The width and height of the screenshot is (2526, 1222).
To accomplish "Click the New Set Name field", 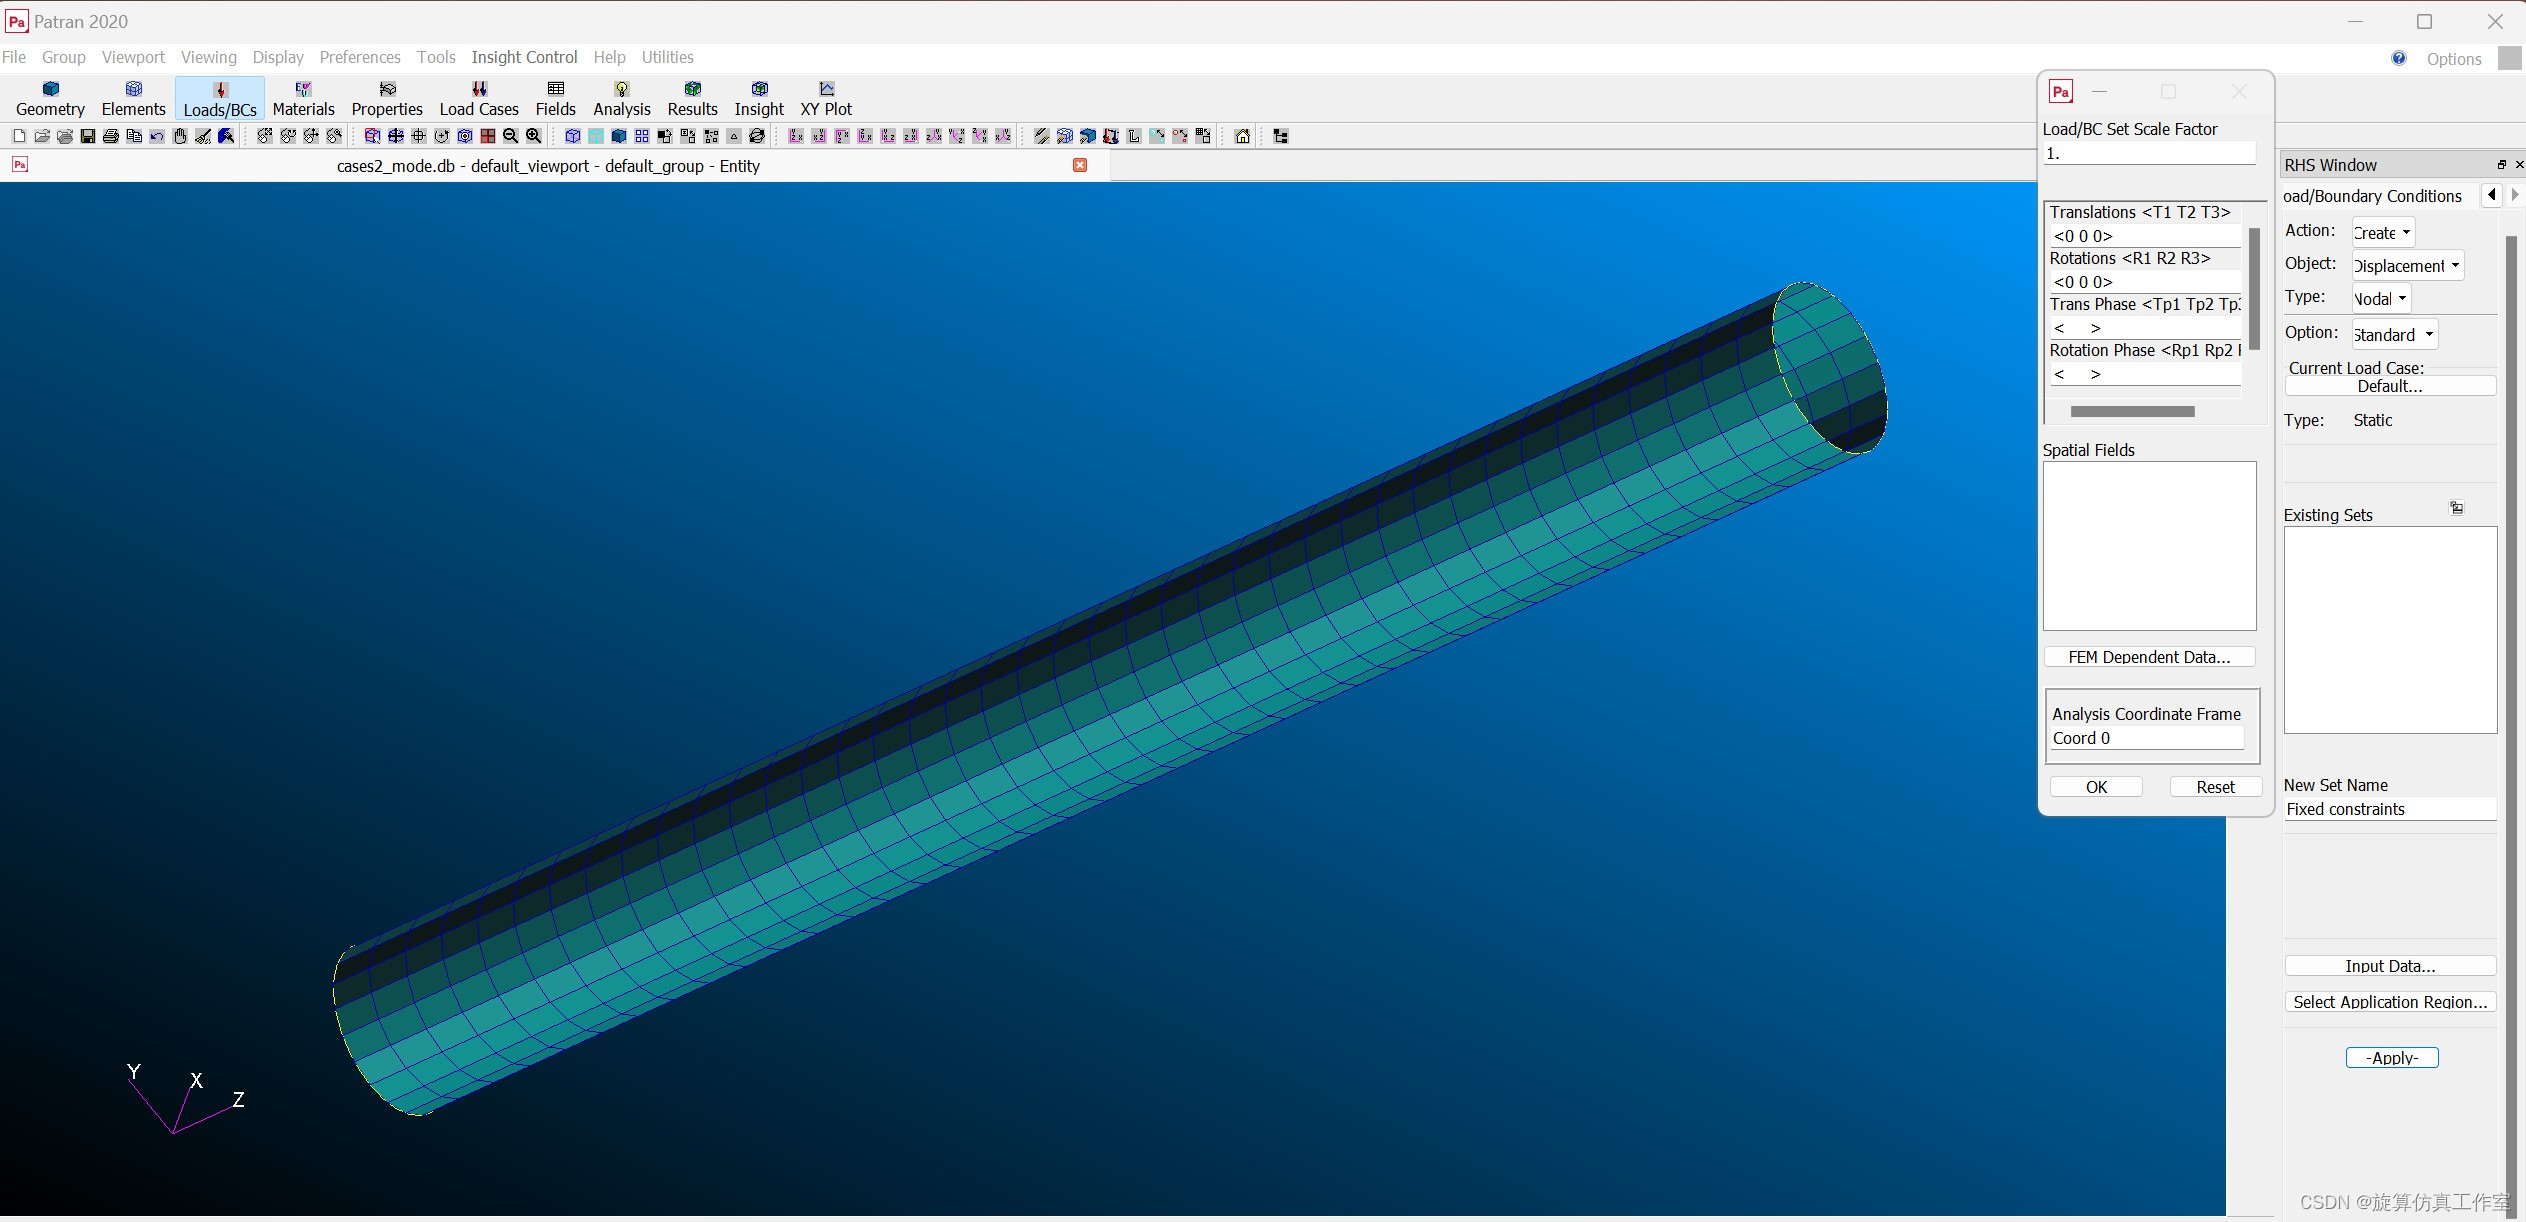I will point(2390,809).
